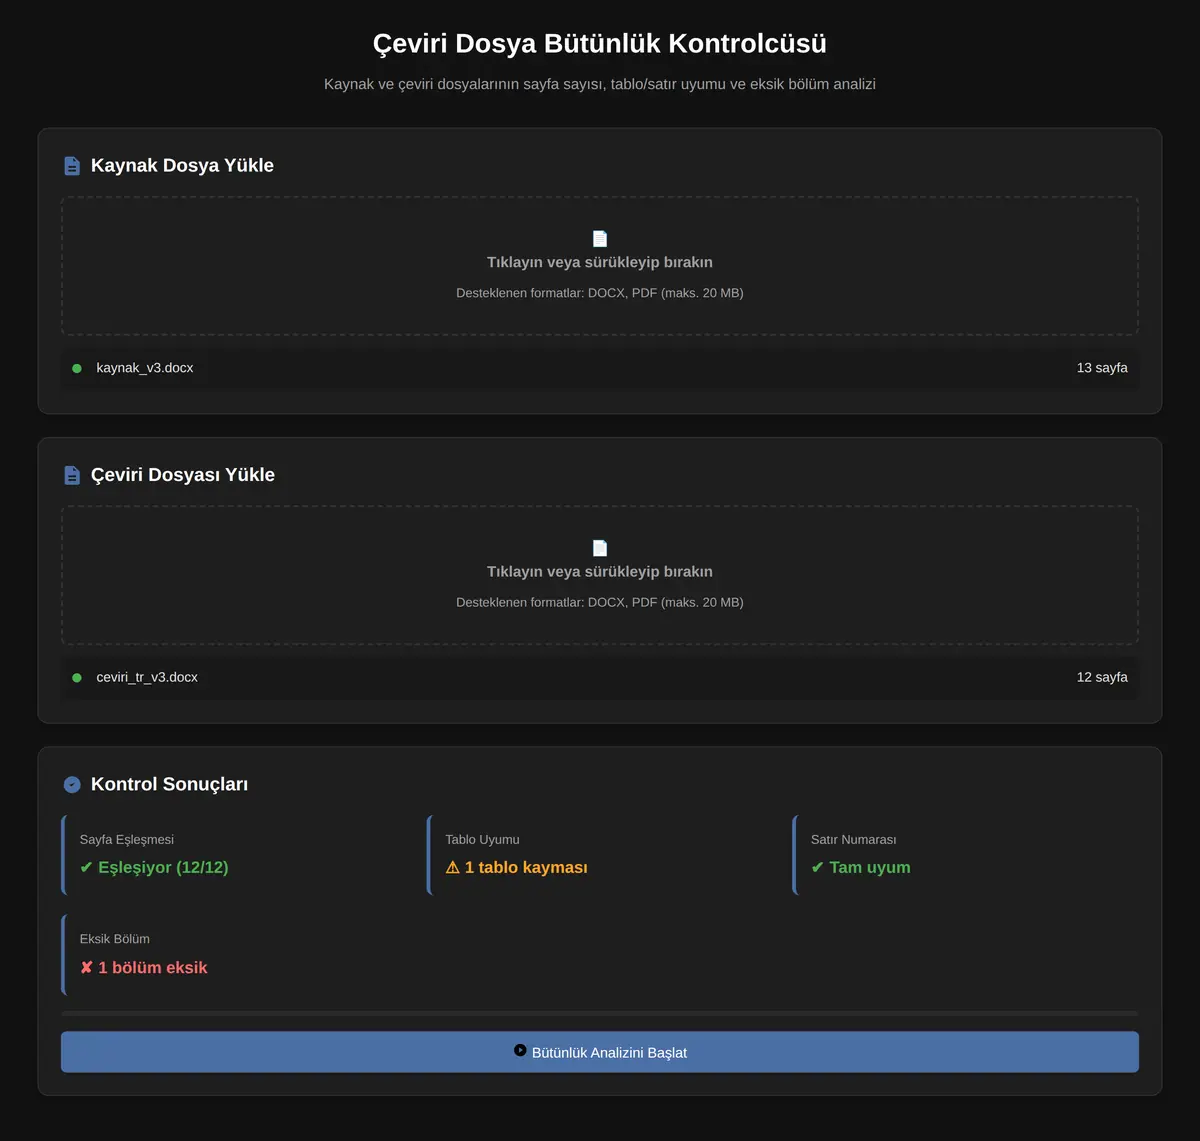Click the Kontrol Sonuçları heading
This screenshot has width=1200, height=1141.
coord(169,785)
